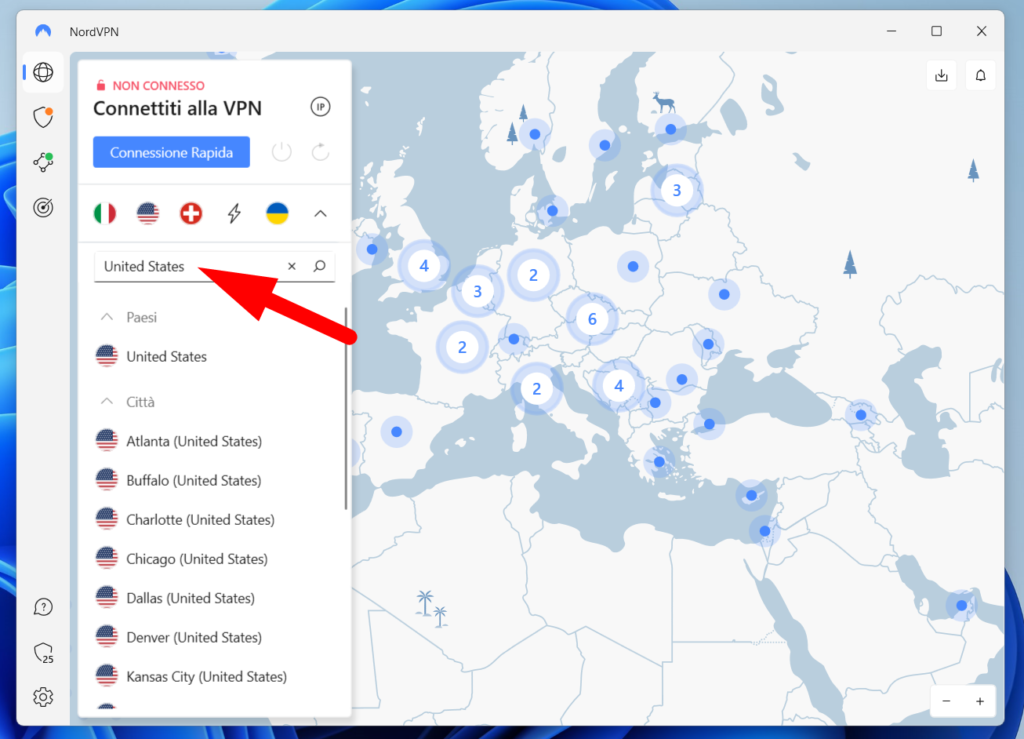Zoom out the map with minus button
Image resolution: width=1024 pixels, height=739 pixels.
click(x=946, y=701)
